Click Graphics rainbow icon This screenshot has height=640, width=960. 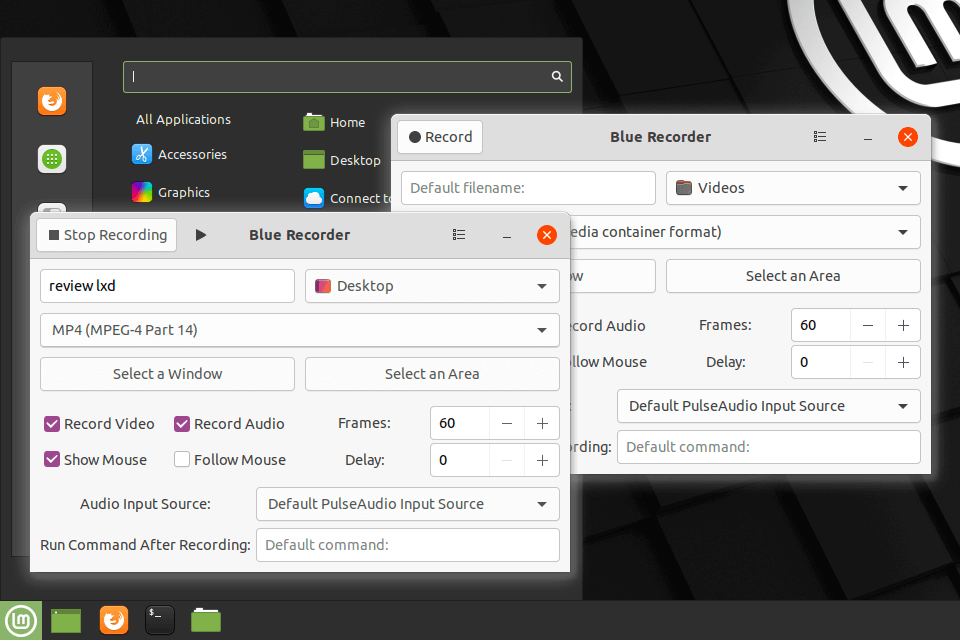point(142,192)
